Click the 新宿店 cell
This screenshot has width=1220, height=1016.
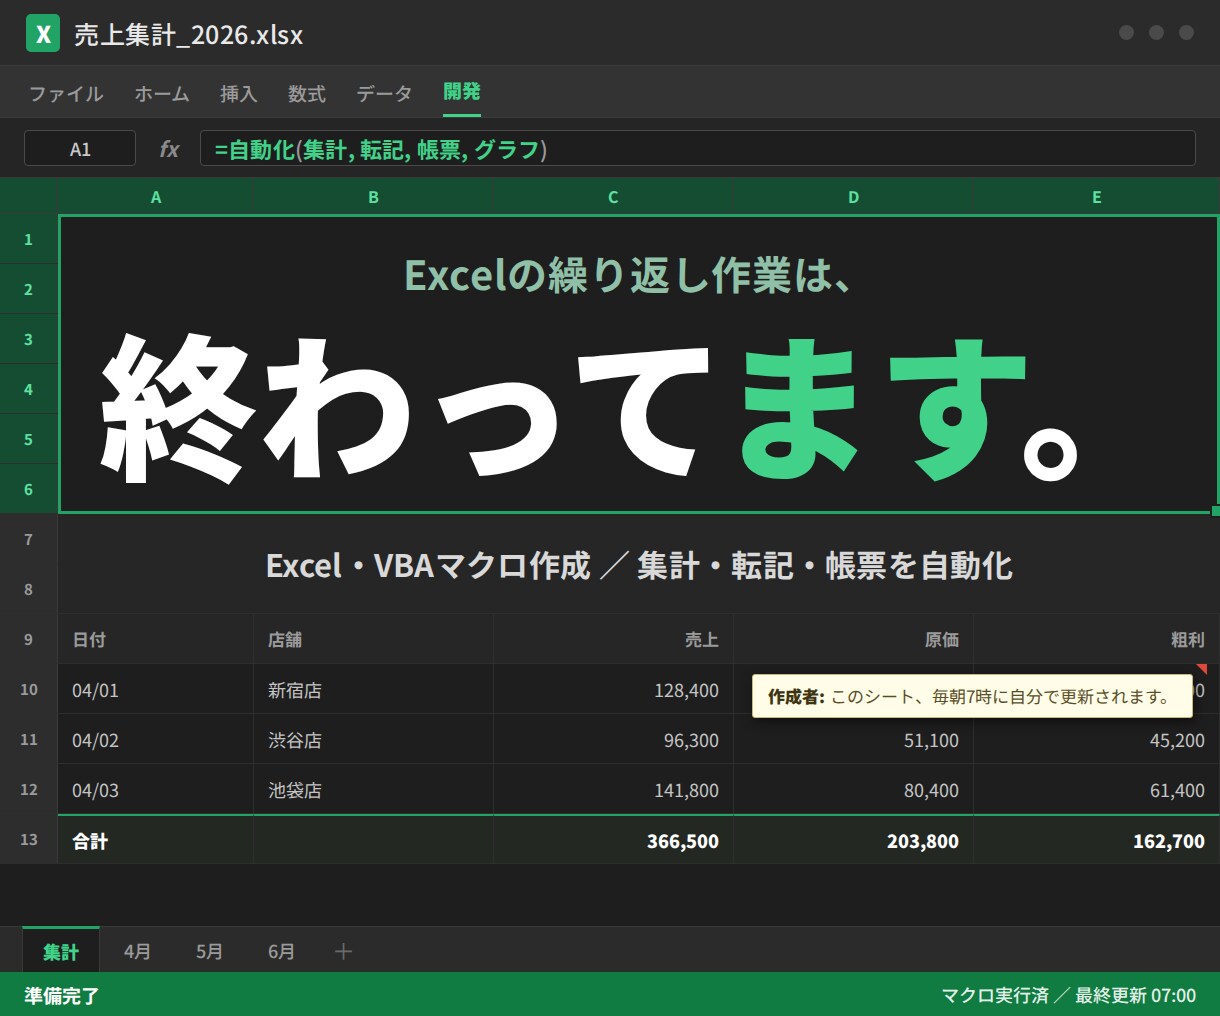373,689
